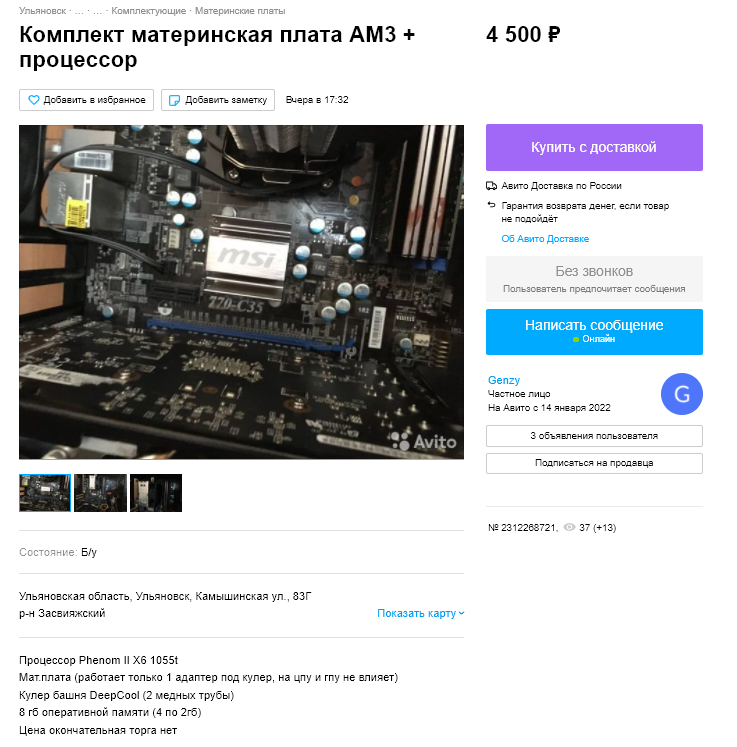Click Написать сообщение button
This screenshot has height=747, width=737.
[594, 332]
